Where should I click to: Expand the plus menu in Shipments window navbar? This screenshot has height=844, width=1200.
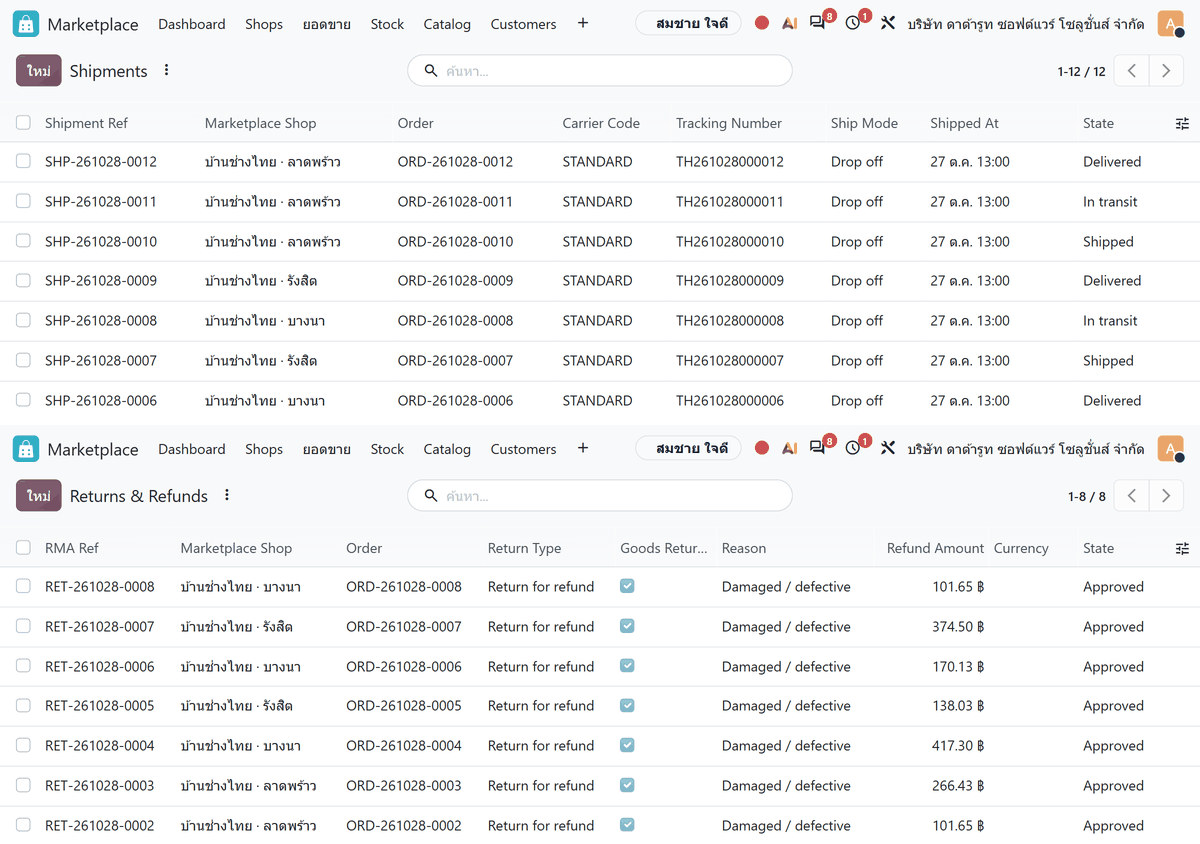pyautogui.click(x=583, y=23)
